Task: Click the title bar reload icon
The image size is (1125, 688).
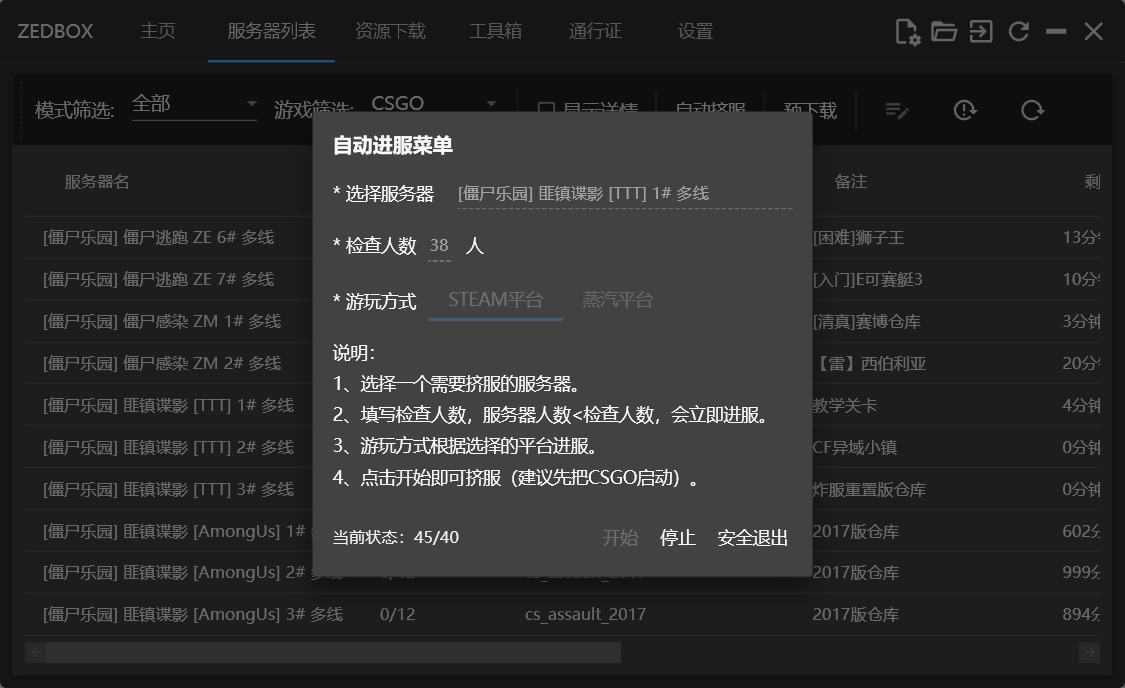Action: pos(1019,32)
